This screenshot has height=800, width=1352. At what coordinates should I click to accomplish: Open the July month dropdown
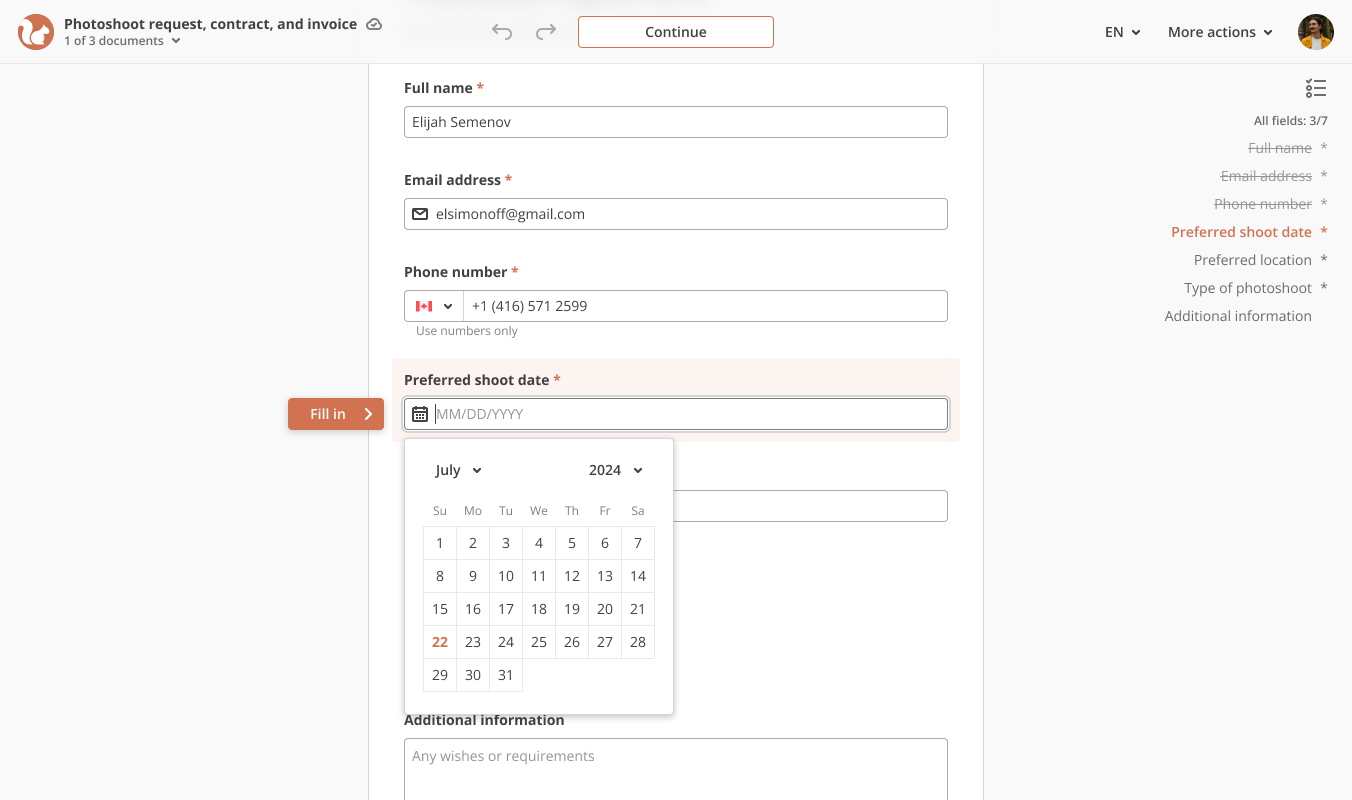pos(459,470)
